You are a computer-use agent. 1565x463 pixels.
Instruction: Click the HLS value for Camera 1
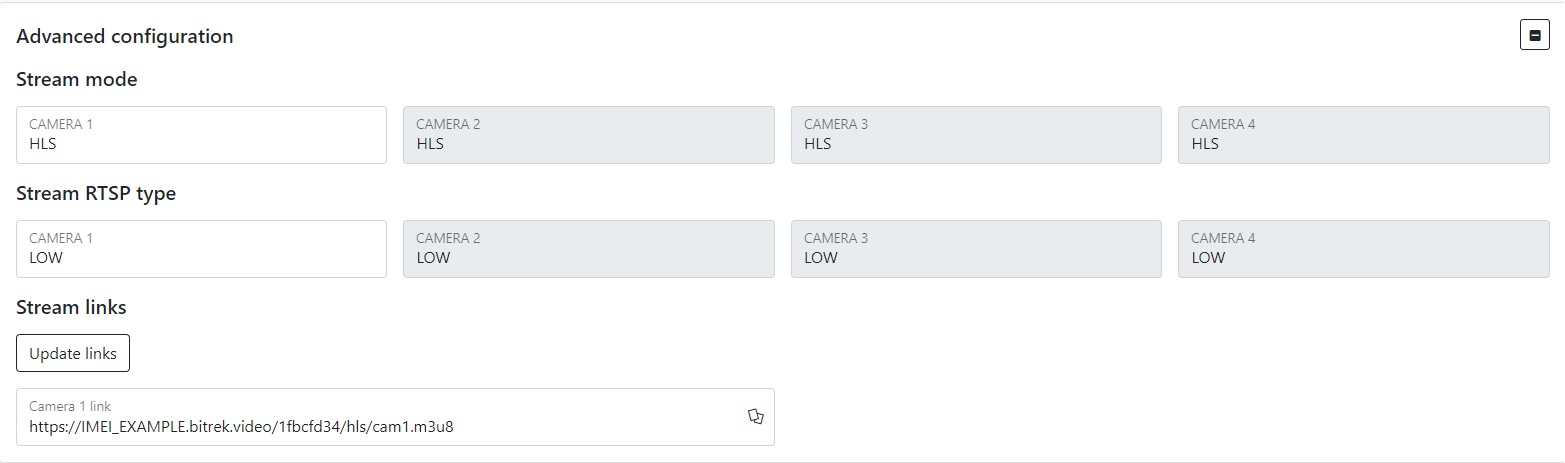point(43,144)
